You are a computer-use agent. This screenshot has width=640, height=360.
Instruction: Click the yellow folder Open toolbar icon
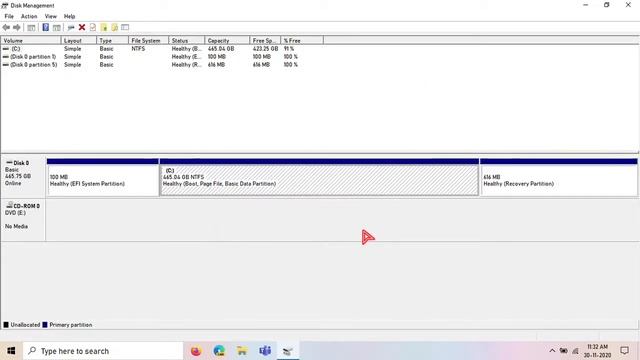pos(104,27)
